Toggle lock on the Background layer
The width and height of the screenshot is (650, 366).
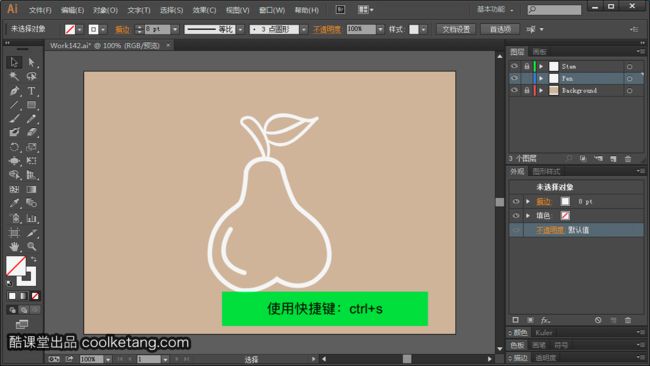coord(526,90)
